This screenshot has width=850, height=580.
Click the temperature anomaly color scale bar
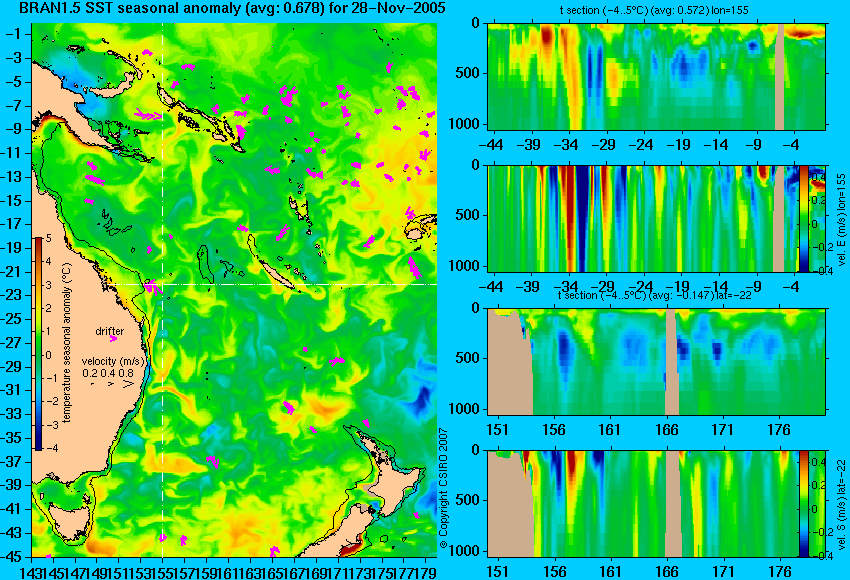coord(39,344)
